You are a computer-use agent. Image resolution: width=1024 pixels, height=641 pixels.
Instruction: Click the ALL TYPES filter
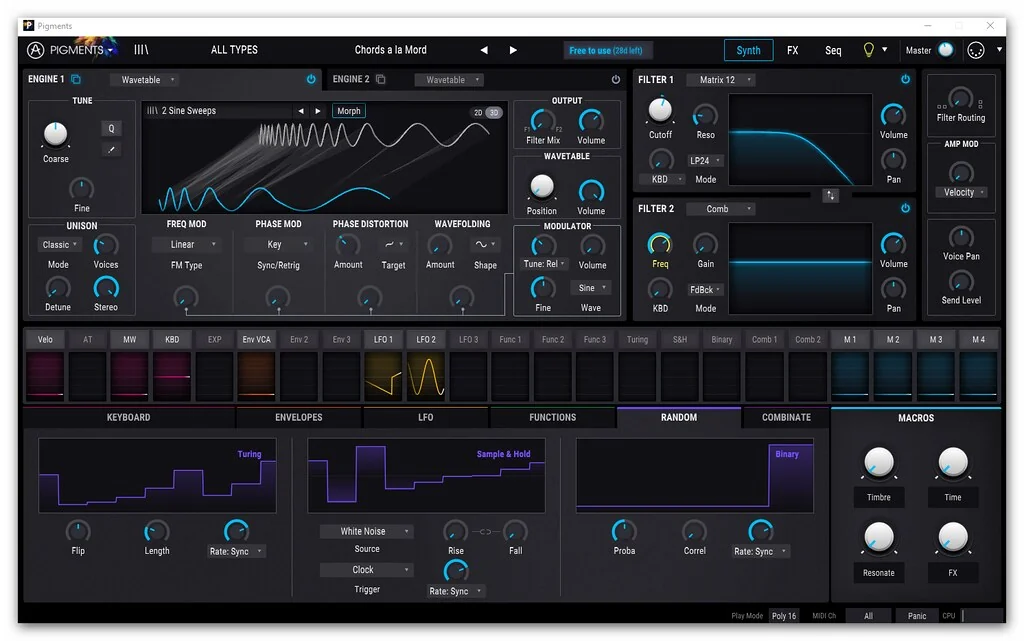click(234, 50)
